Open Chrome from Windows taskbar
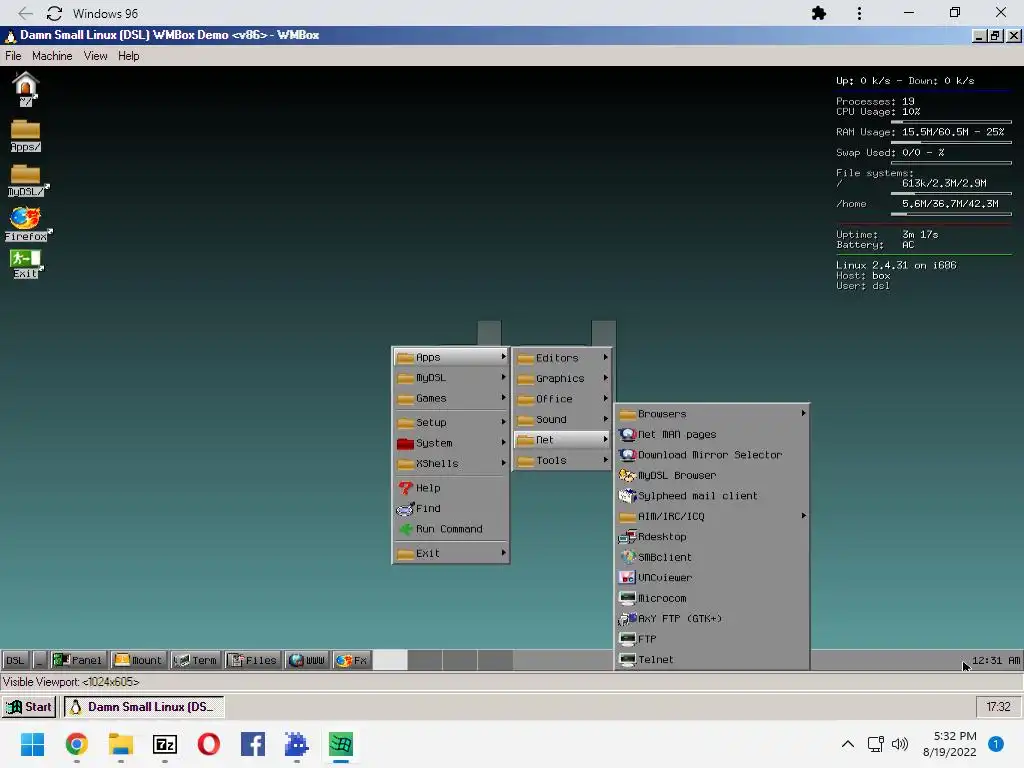 (76, 744)
